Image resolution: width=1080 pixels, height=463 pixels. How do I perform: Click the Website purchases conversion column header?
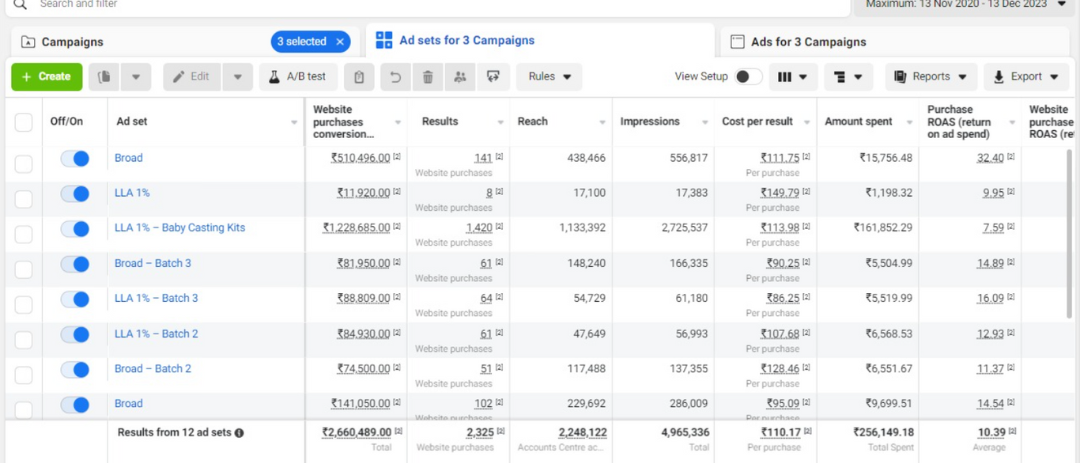(344, 121)
